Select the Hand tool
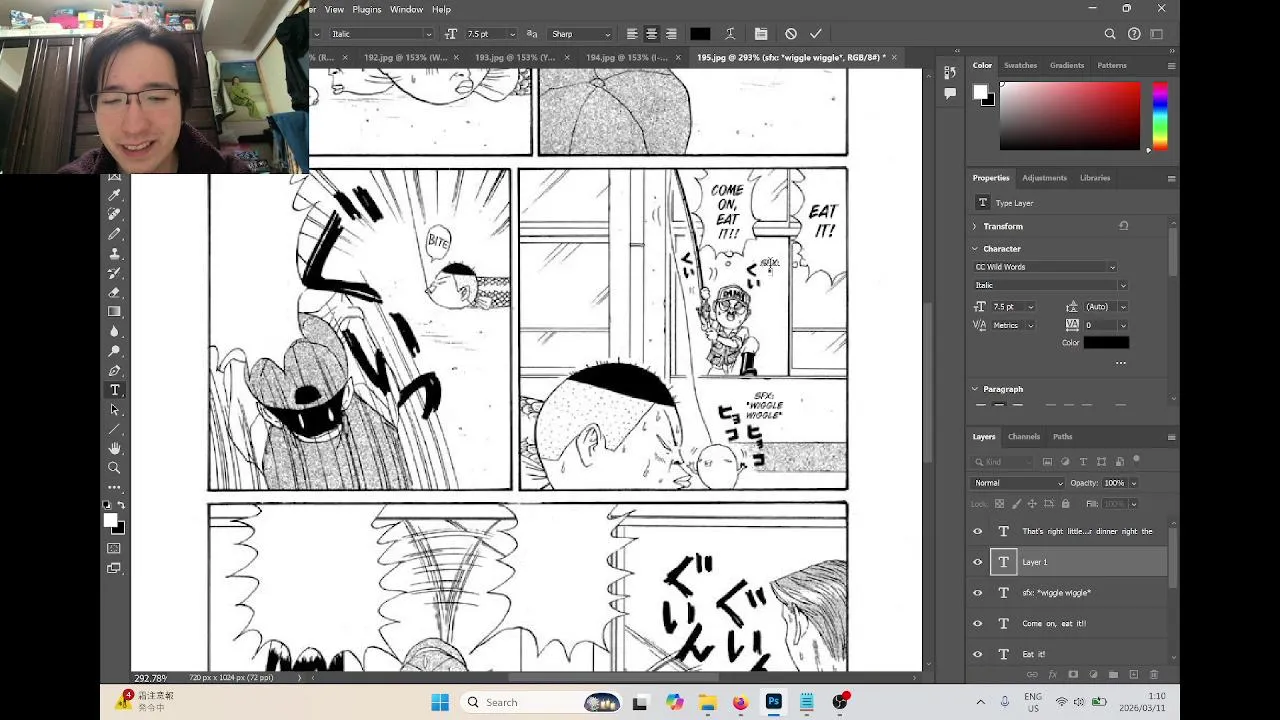 point(114,448)
